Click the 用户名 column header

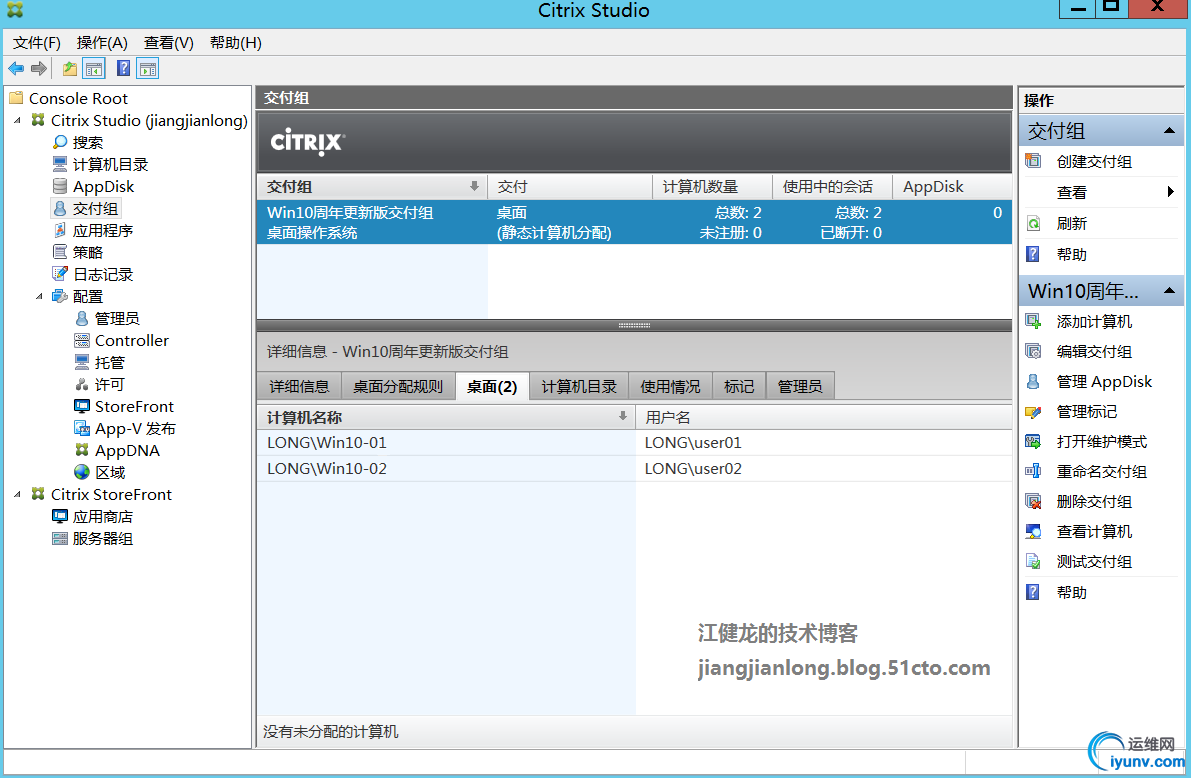point(823,417)
